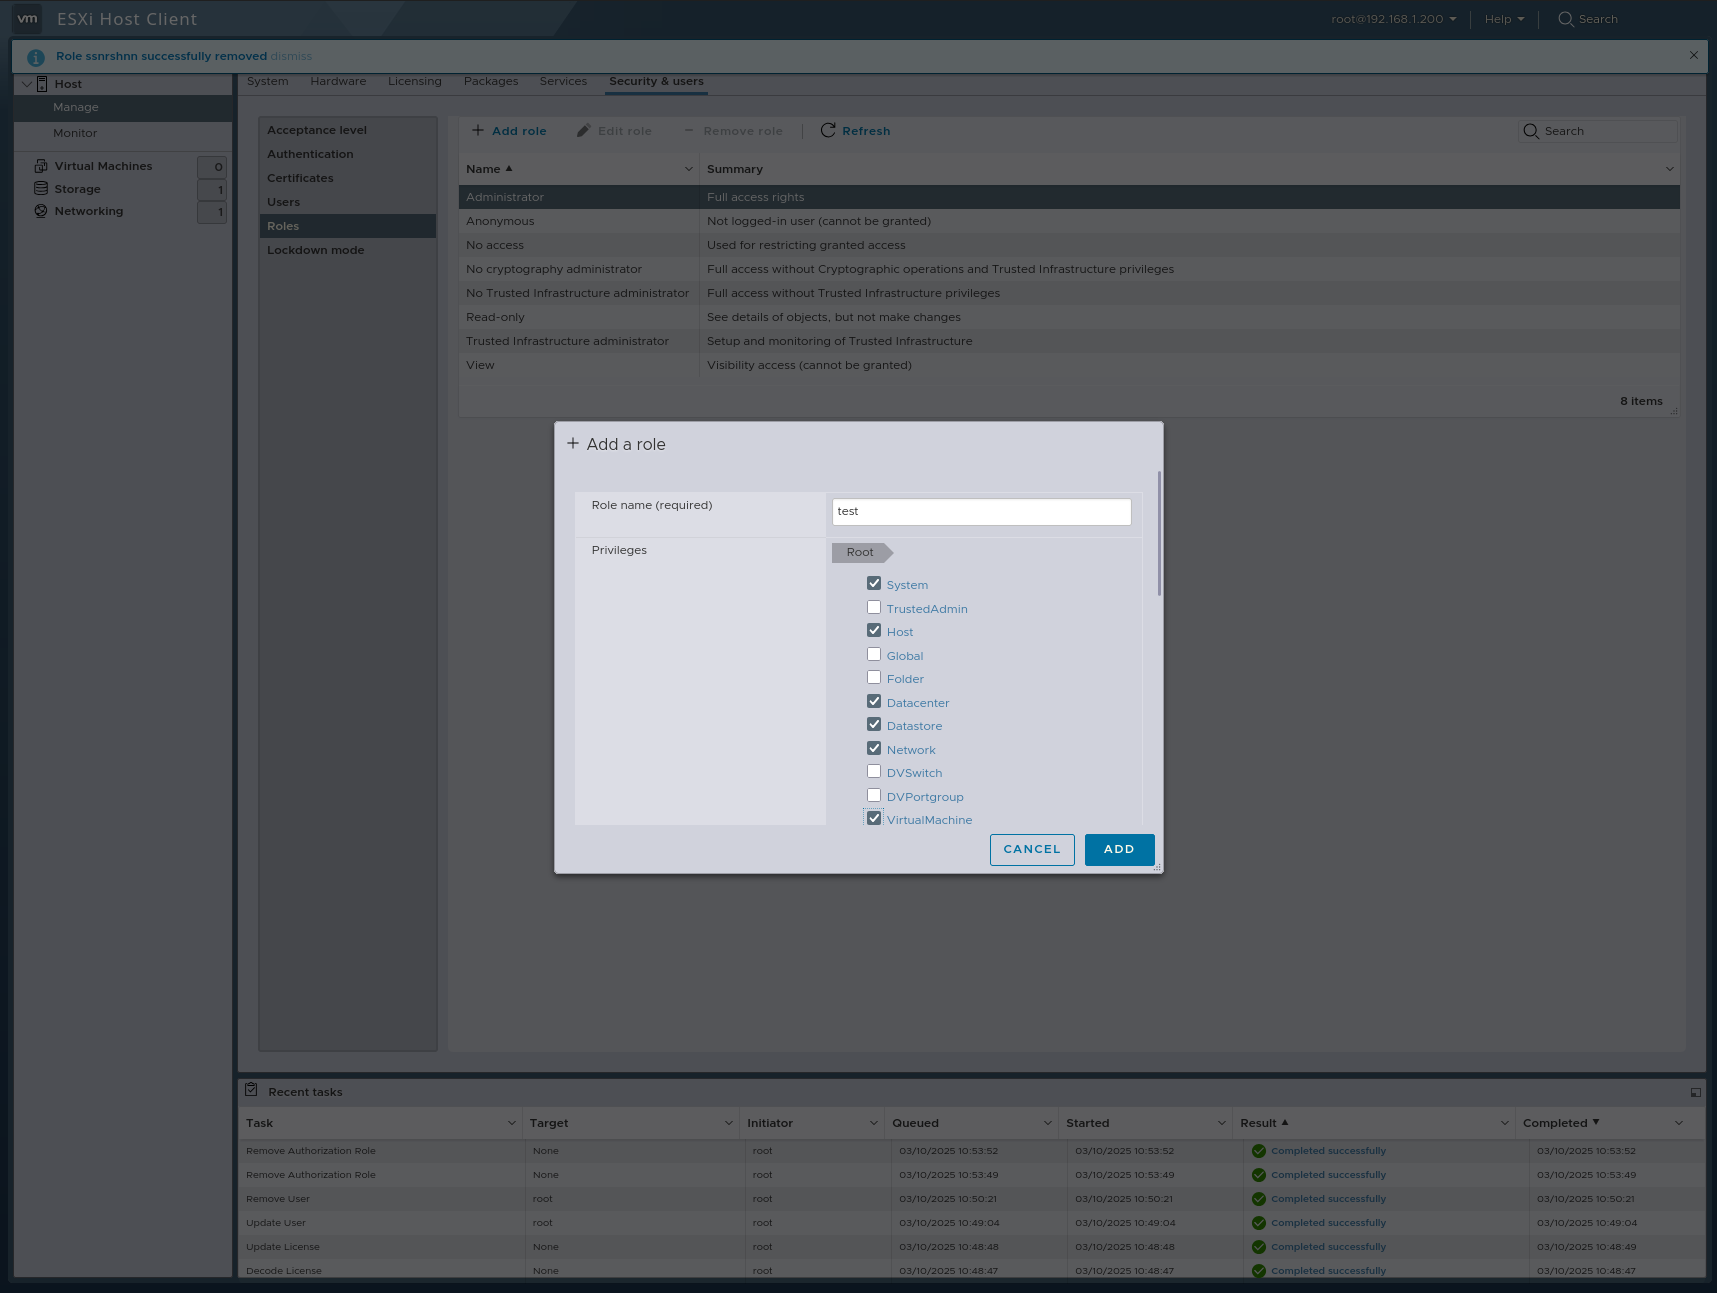
Task: Open the Help dropdown menu
Action: [1502, 18]
